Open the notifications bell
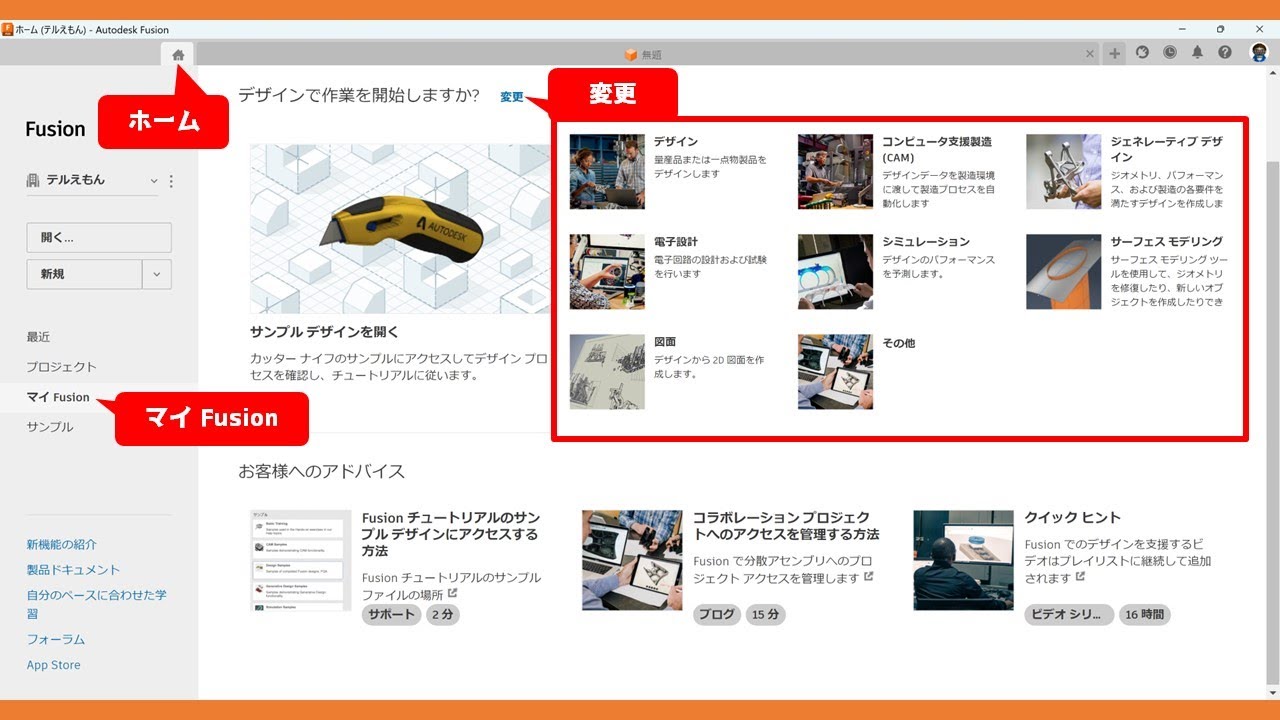 [1197, 53]
